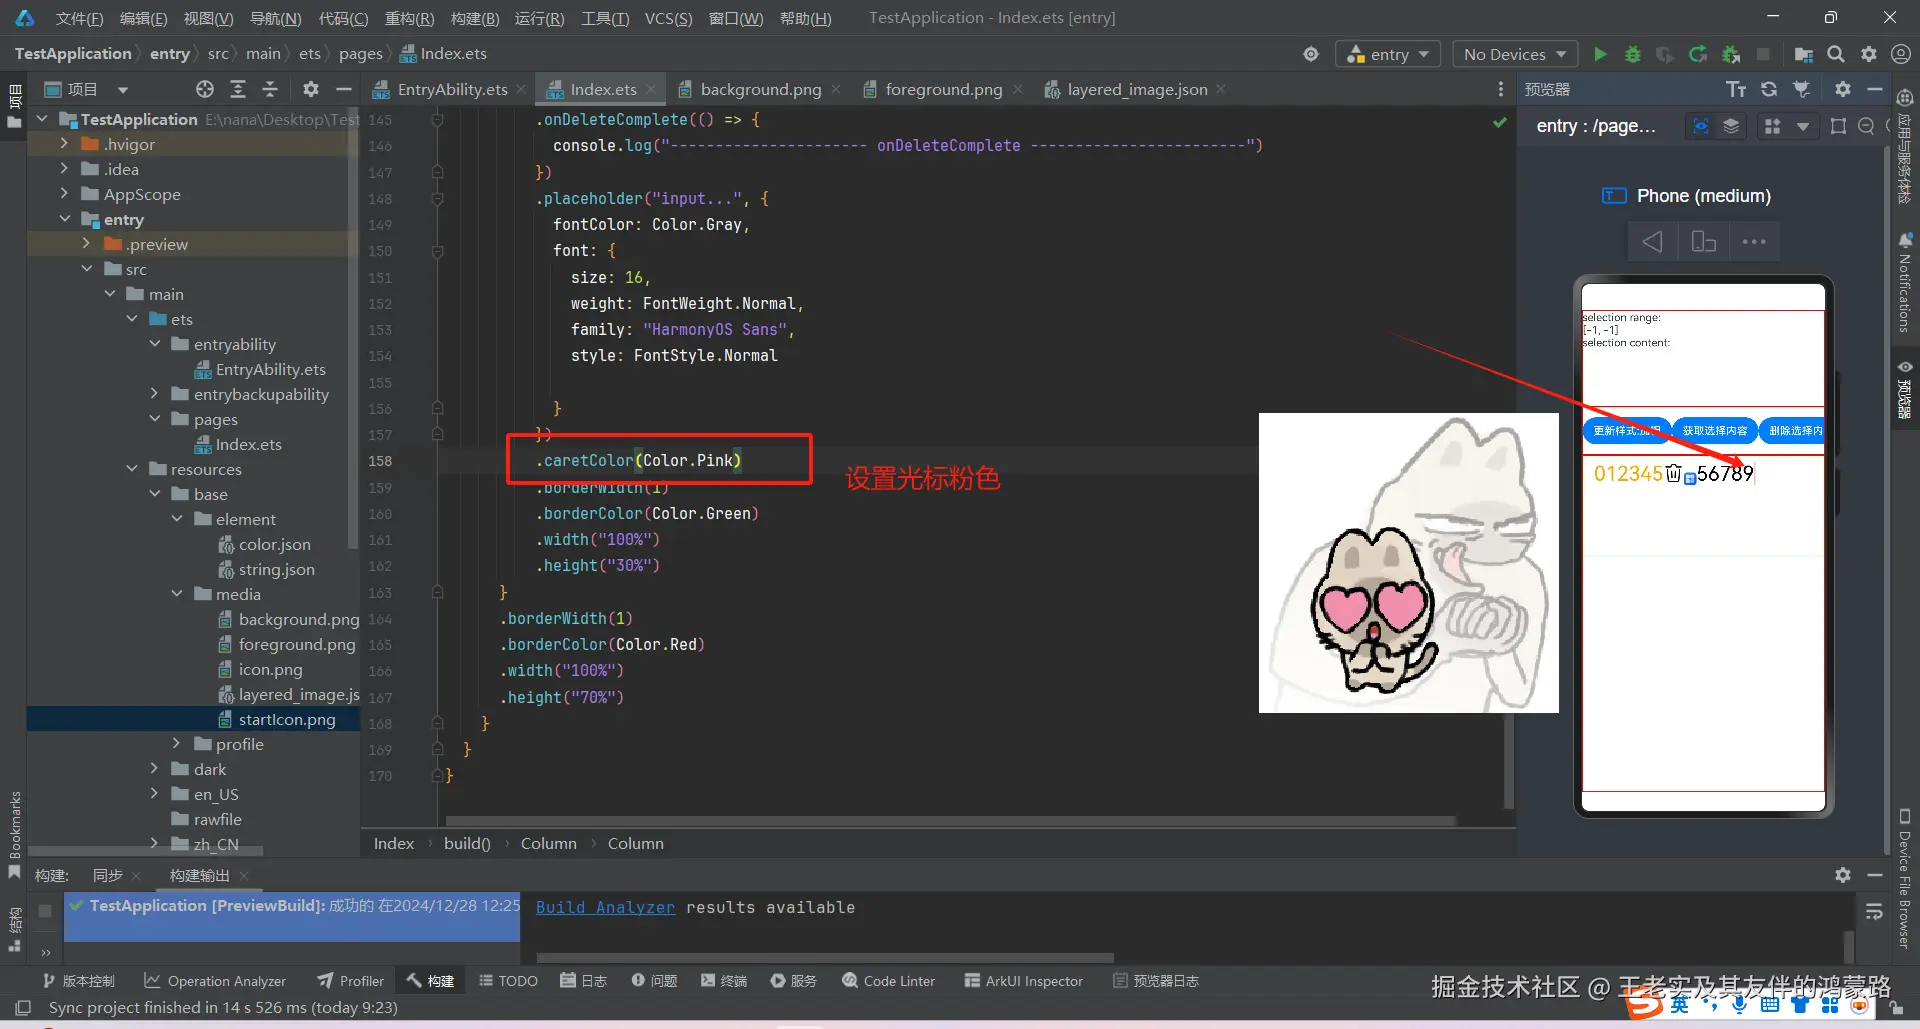This screenshot has width=1920, height=1029.
Task: Run the app with green play button
Action: pyautogui.click(x=1600, y=54)
